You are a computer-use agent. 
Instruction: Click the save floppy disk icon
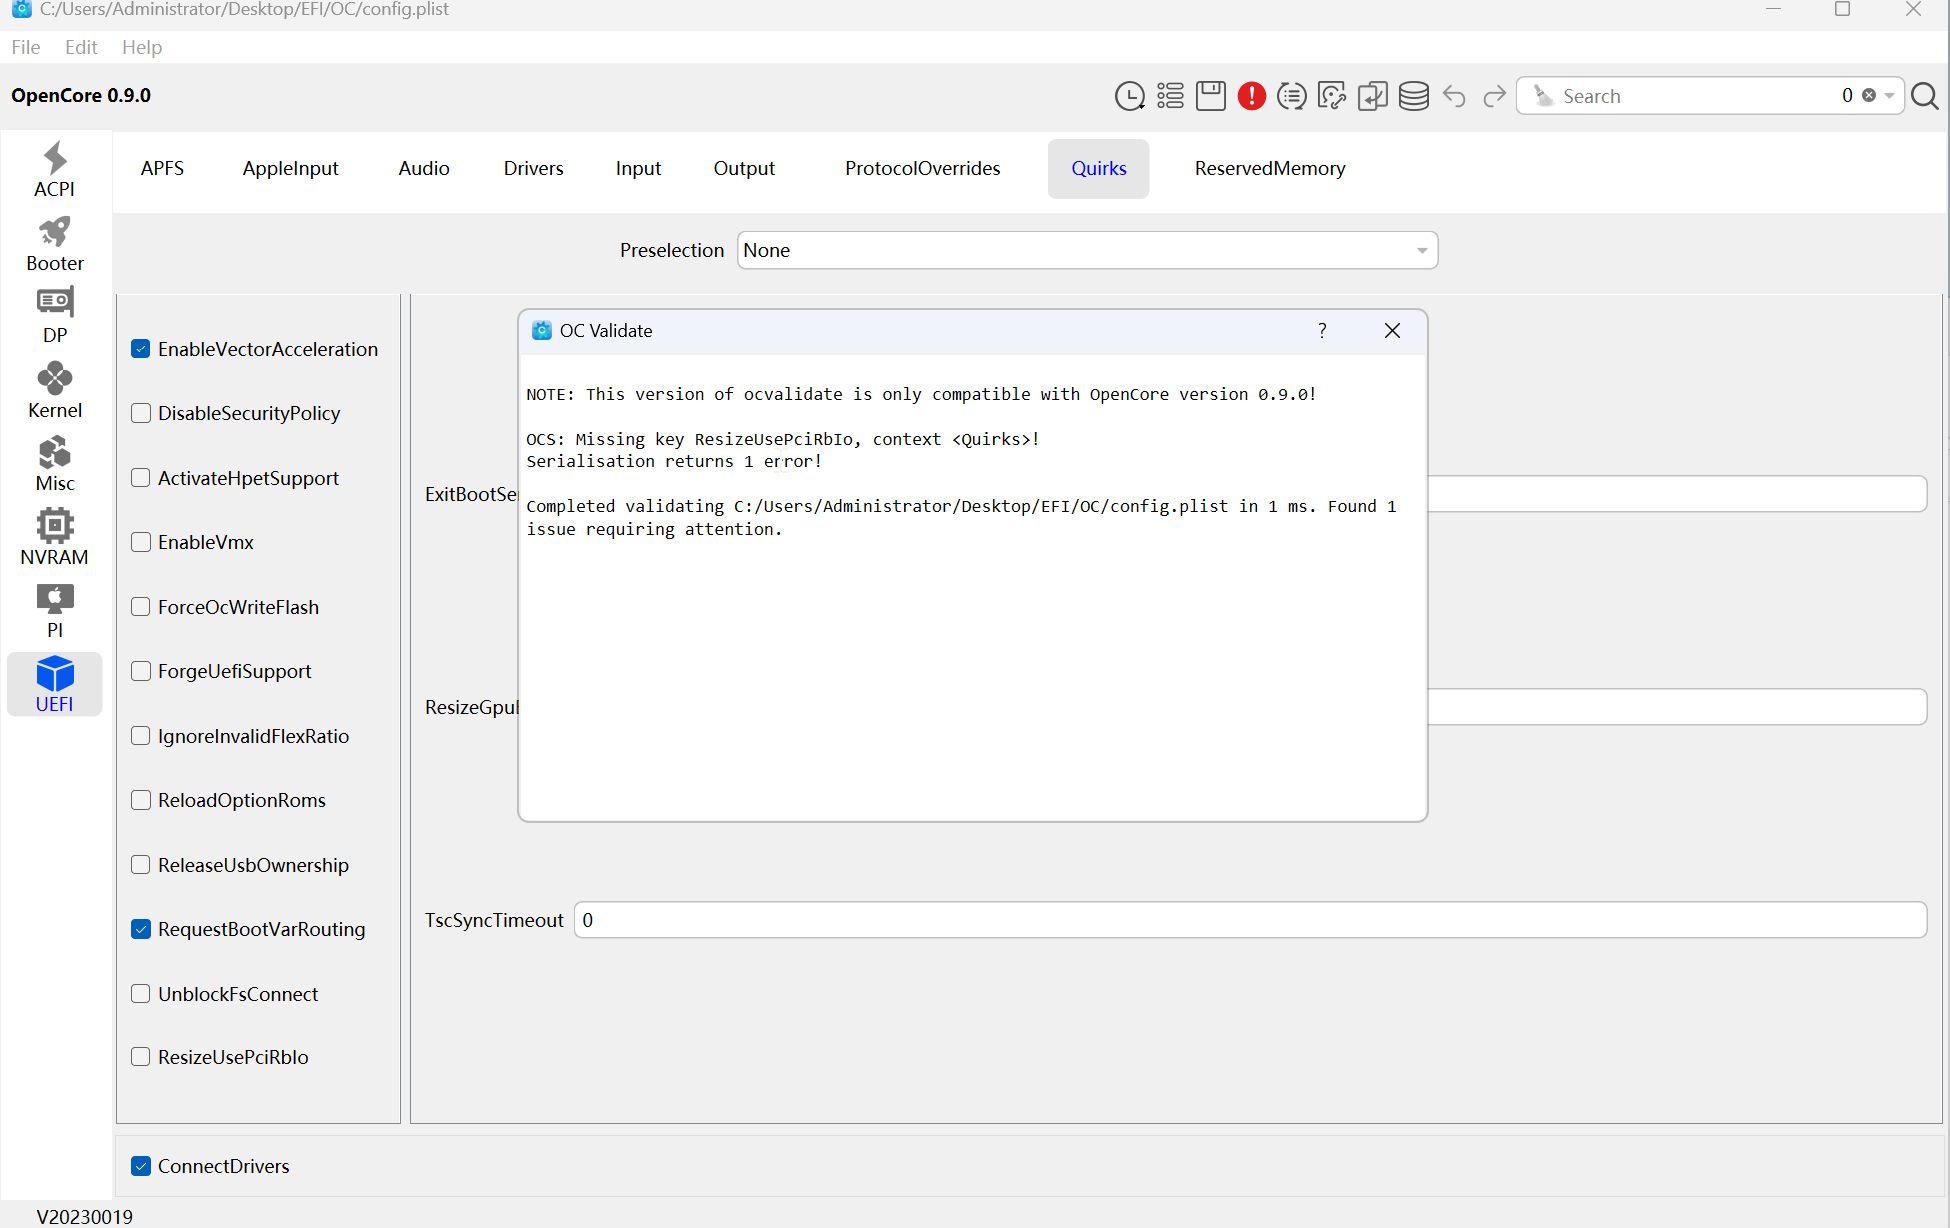pos(1210,96)
